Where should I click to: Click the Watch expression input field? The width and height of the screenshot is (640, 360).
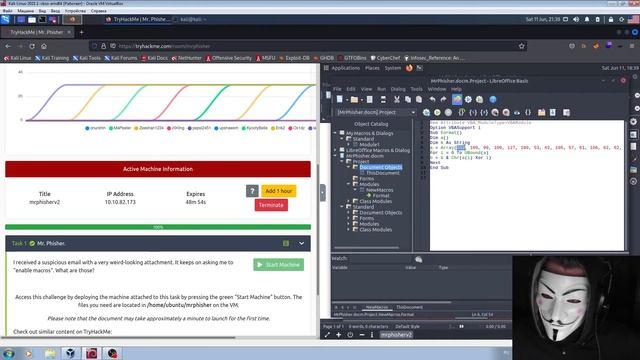380,259
